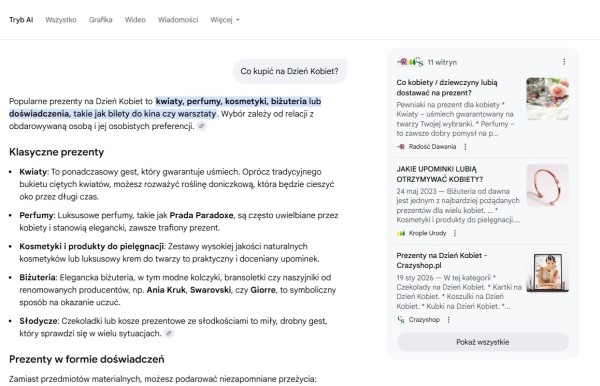This screenshot has height=386, width=600.
Task: Click the 'Perfumy' bullet label
Action: tap(37, 215)
